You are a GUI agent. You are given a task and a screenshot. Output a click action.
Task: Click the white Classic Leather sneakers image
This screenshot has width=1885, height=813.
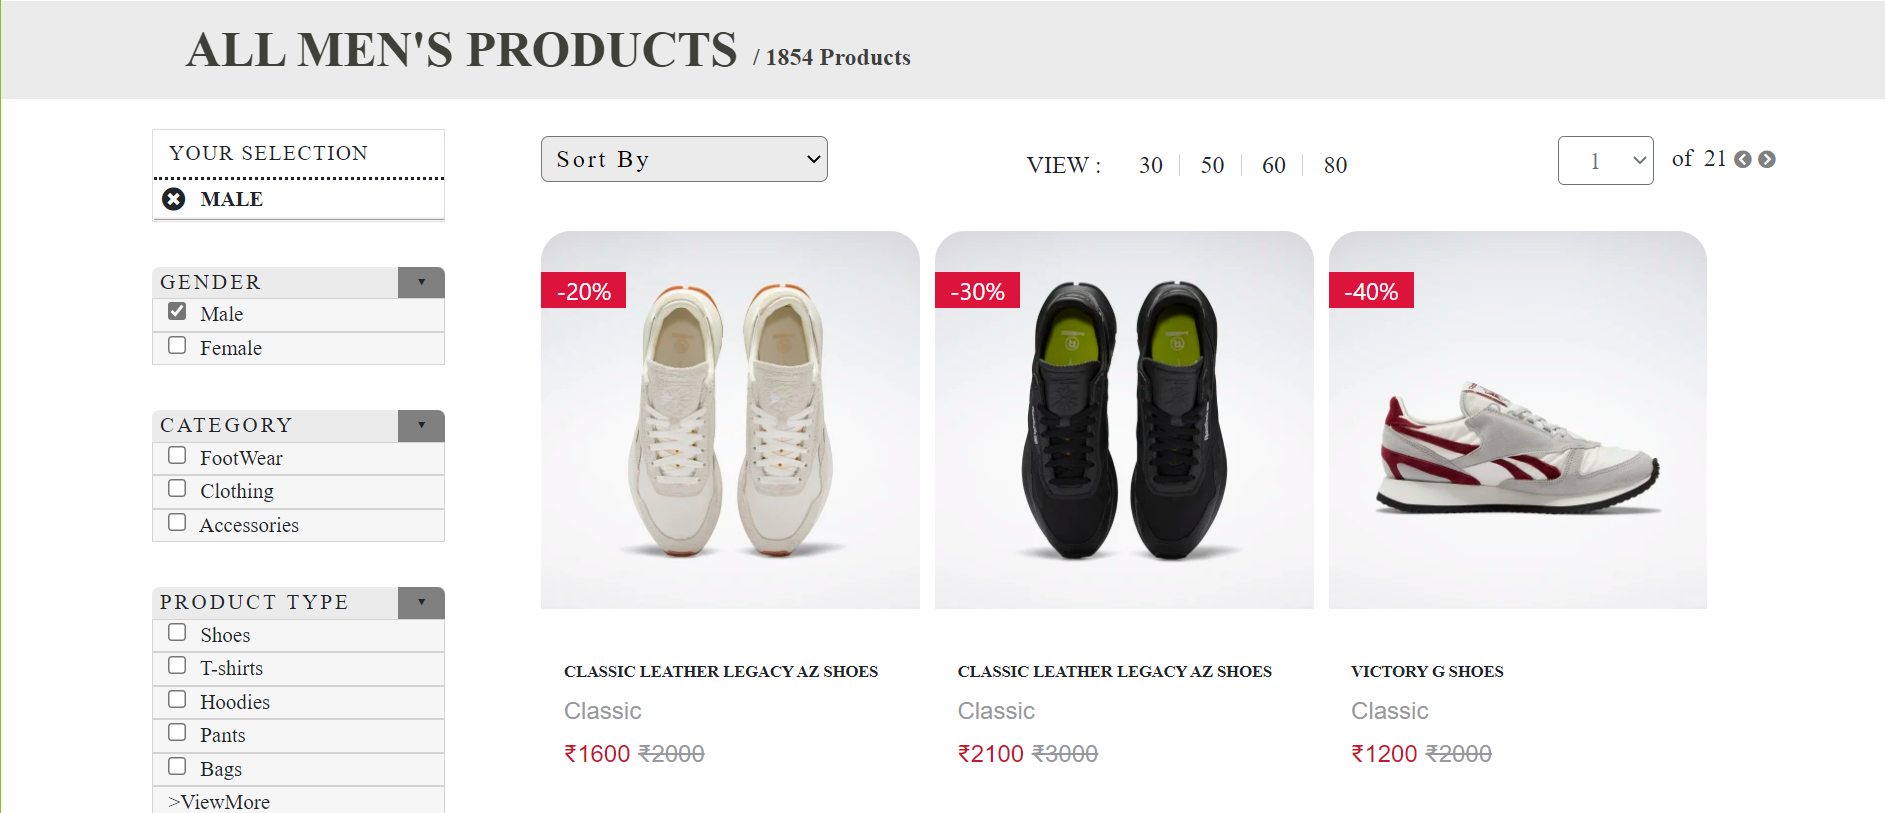[x=729, y=420]
